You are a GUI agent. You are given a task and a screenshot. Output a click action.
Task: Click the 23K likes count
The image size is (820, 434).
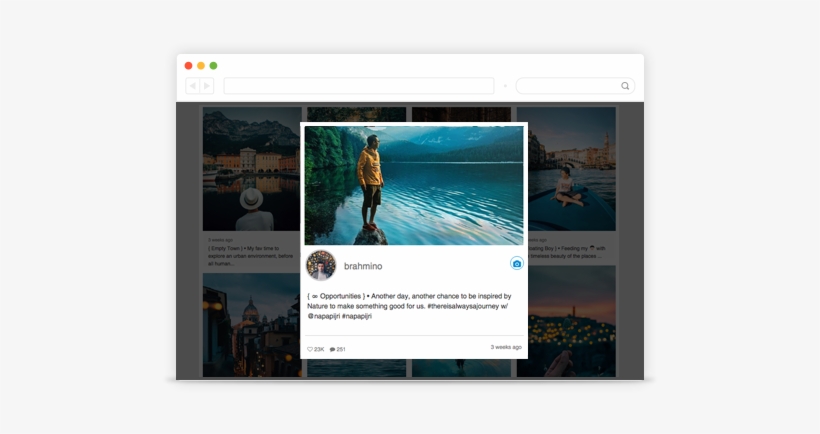point(319,349)
